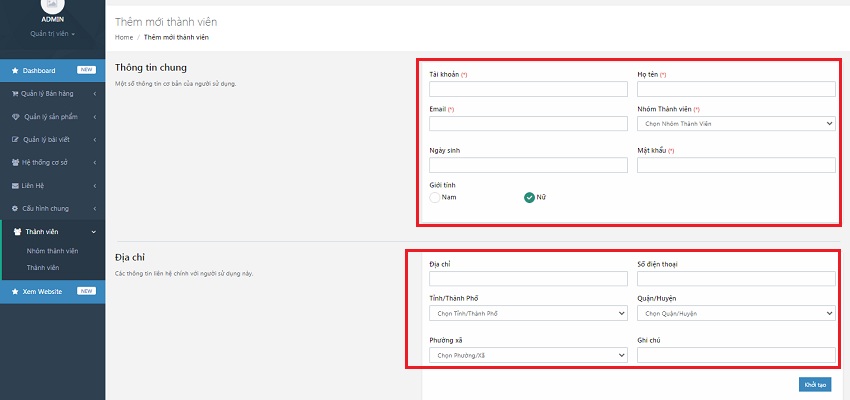Click the gear icon for Cấu hình chung
This screenshot has width=850, height=400.
pos(15,209)
